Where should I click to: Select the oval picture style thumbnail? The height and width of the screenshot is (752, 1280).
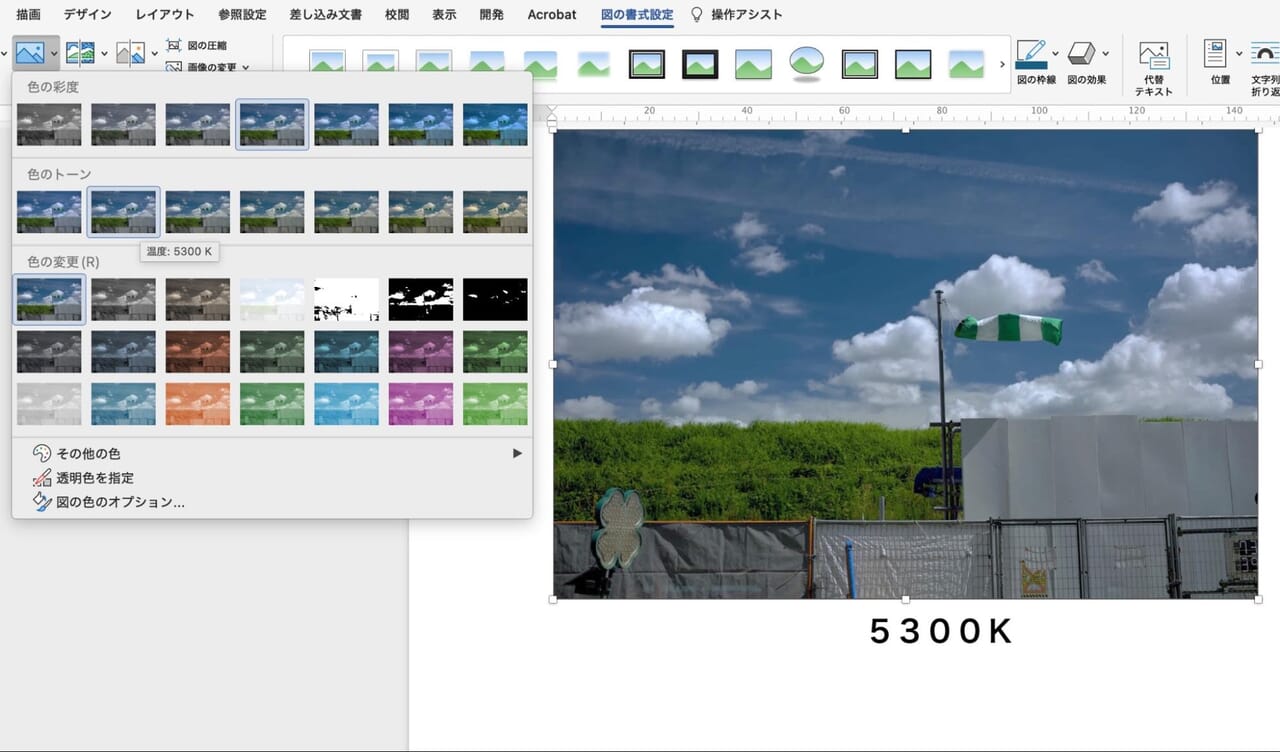pyautogui.click(x=806, y=63)
